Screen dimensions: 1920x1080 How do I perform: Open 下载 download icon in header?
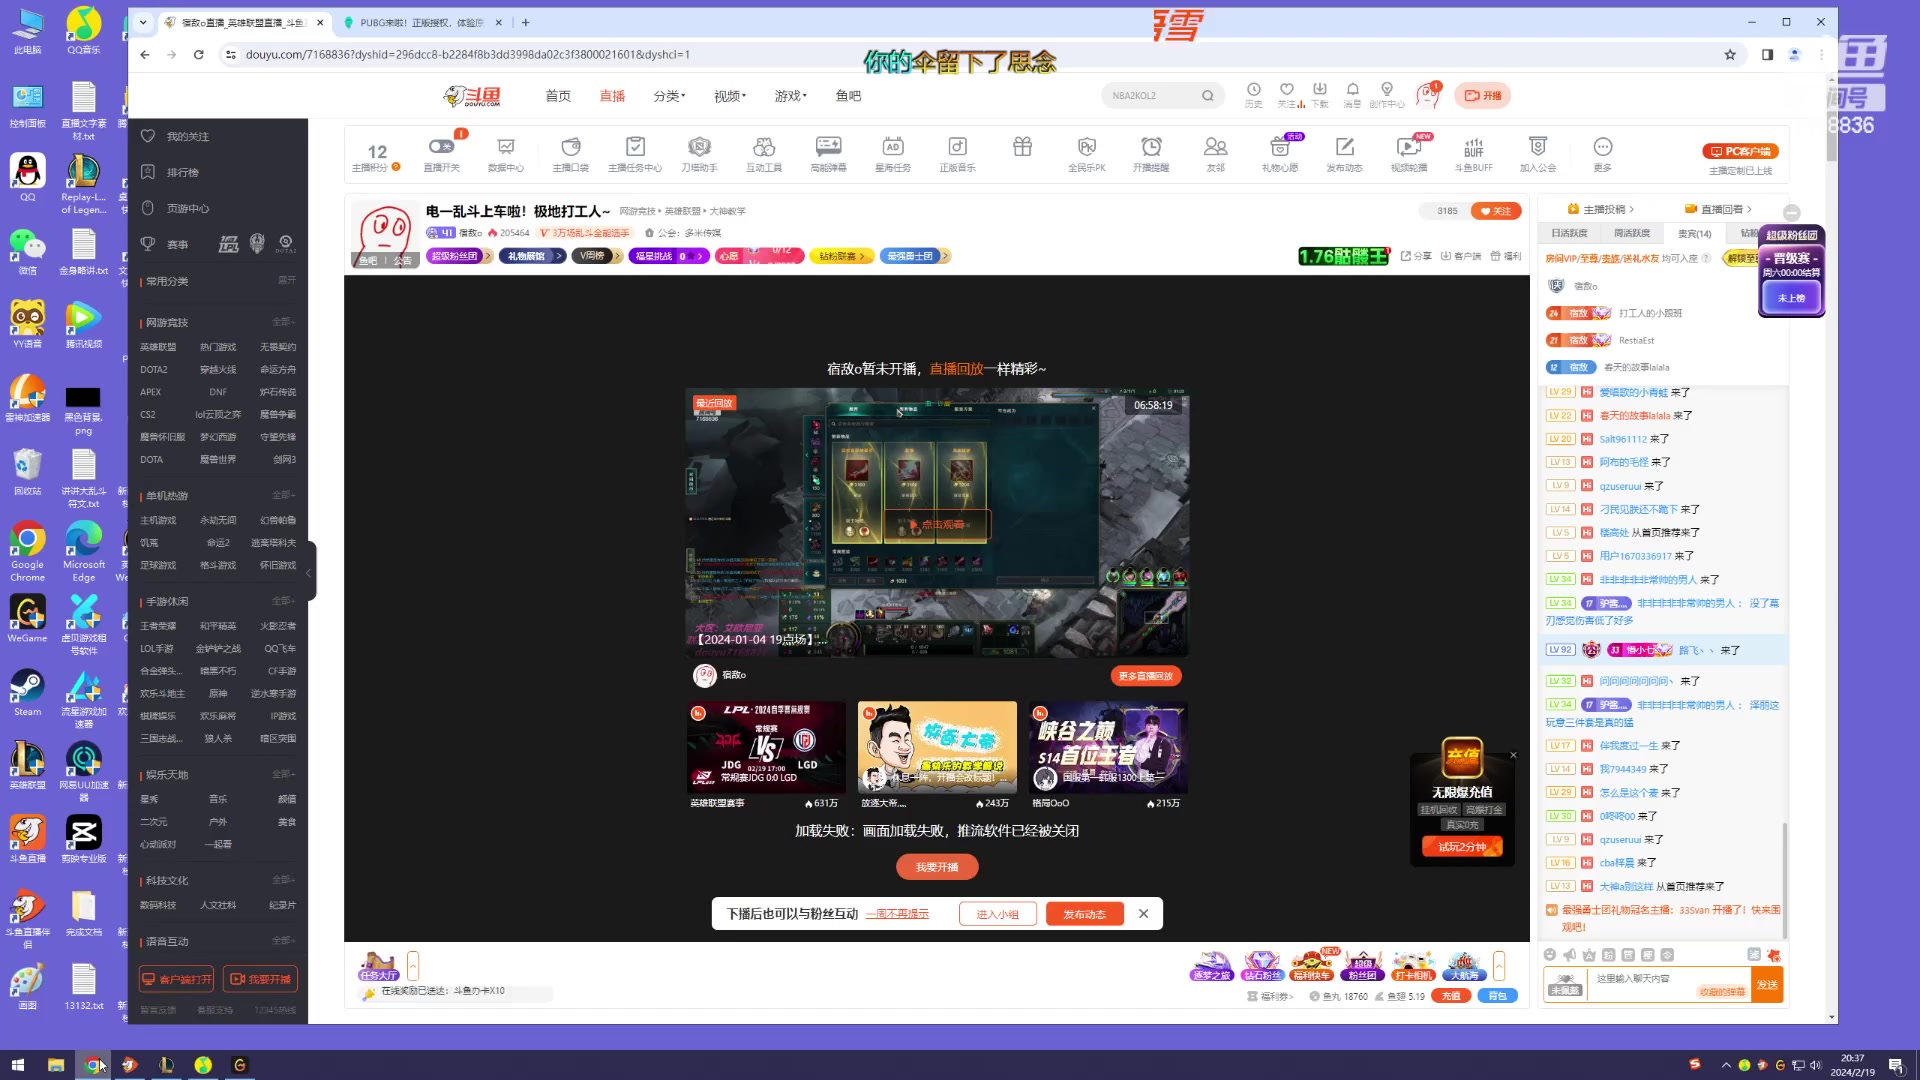tap(1320, 90)
